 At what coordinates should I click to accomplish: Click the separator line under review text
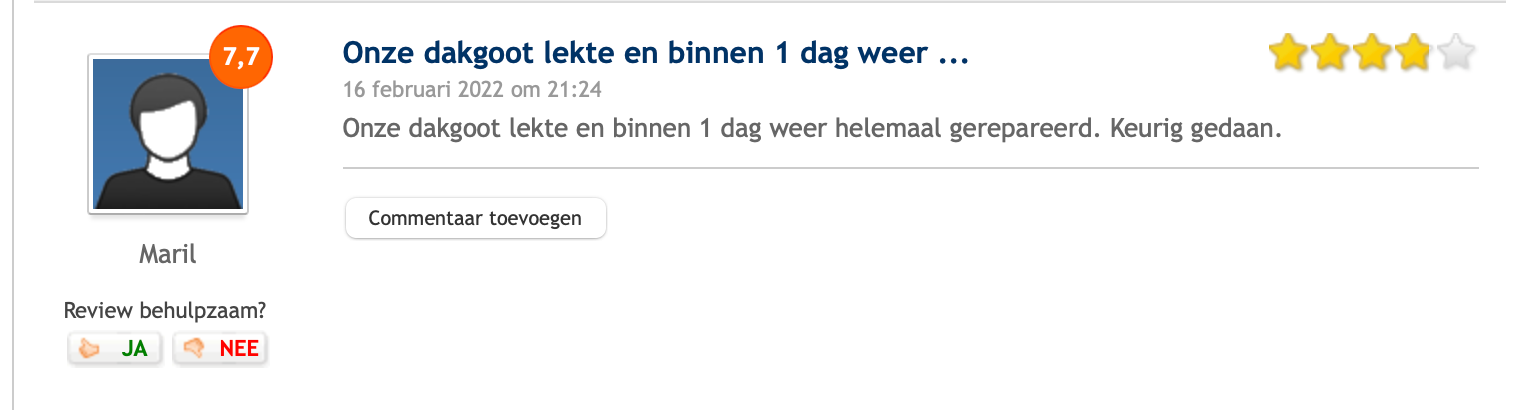[x=910, y=168]
